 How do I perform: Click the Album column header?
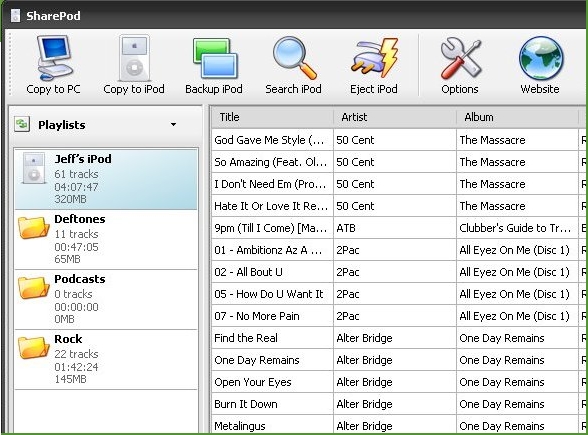(518, 117)
